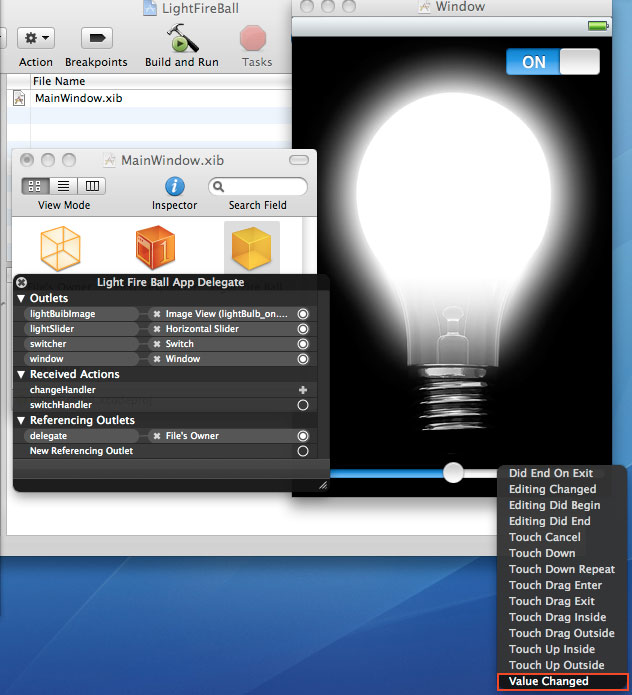Image resolution: width=632 pixels, height=695 pixels.
Task: Choose Touch Down event
Action: click(542, 554)
